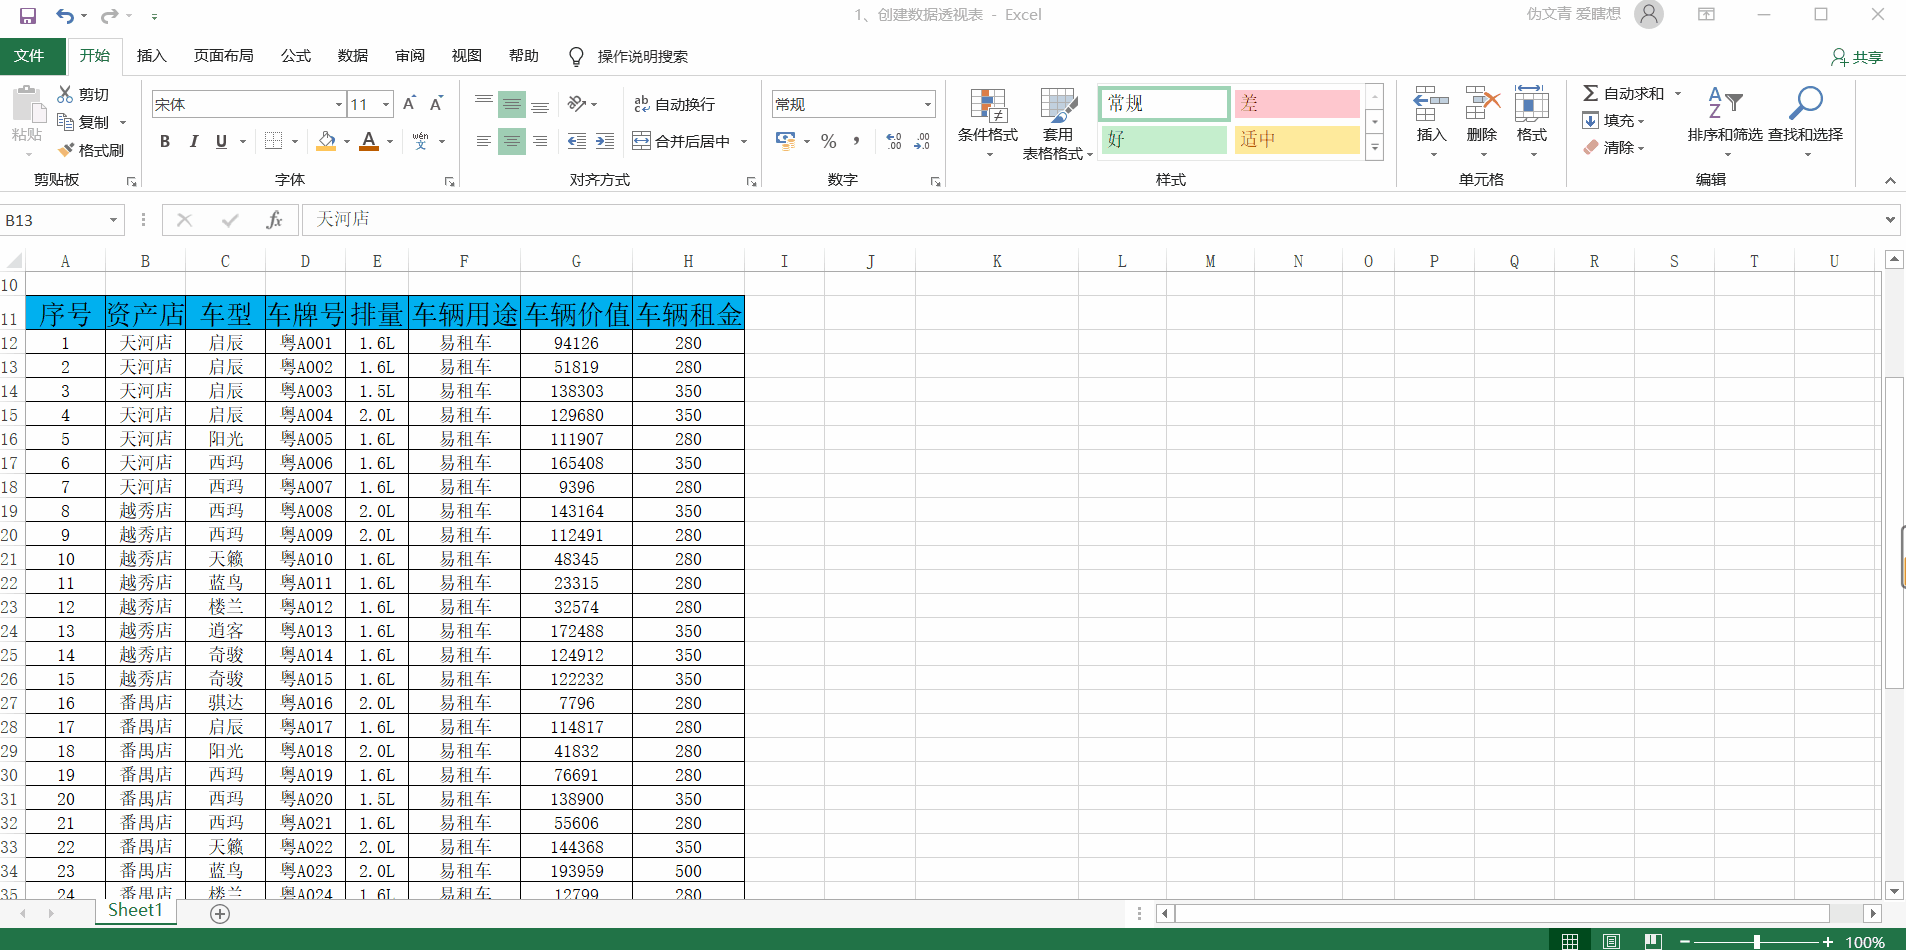
Task: Increase the font size
Action: [x=409, y=104]
